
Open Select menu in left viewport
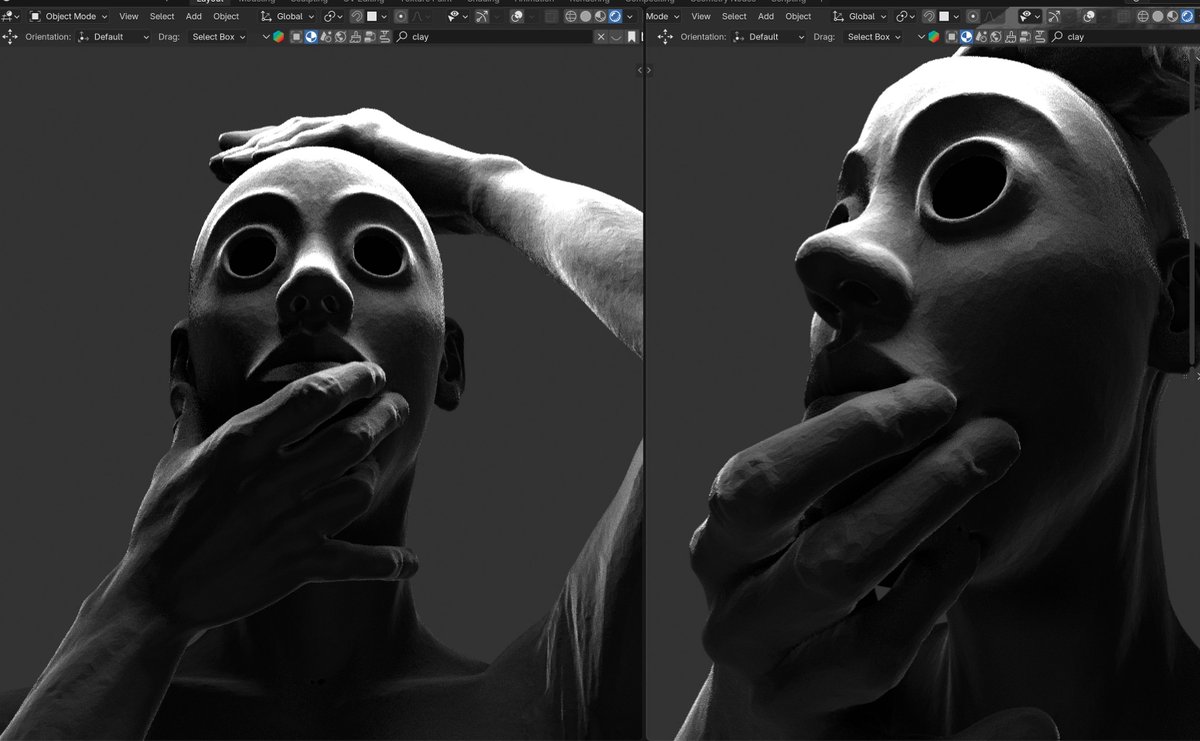click(x=162, y=16)
